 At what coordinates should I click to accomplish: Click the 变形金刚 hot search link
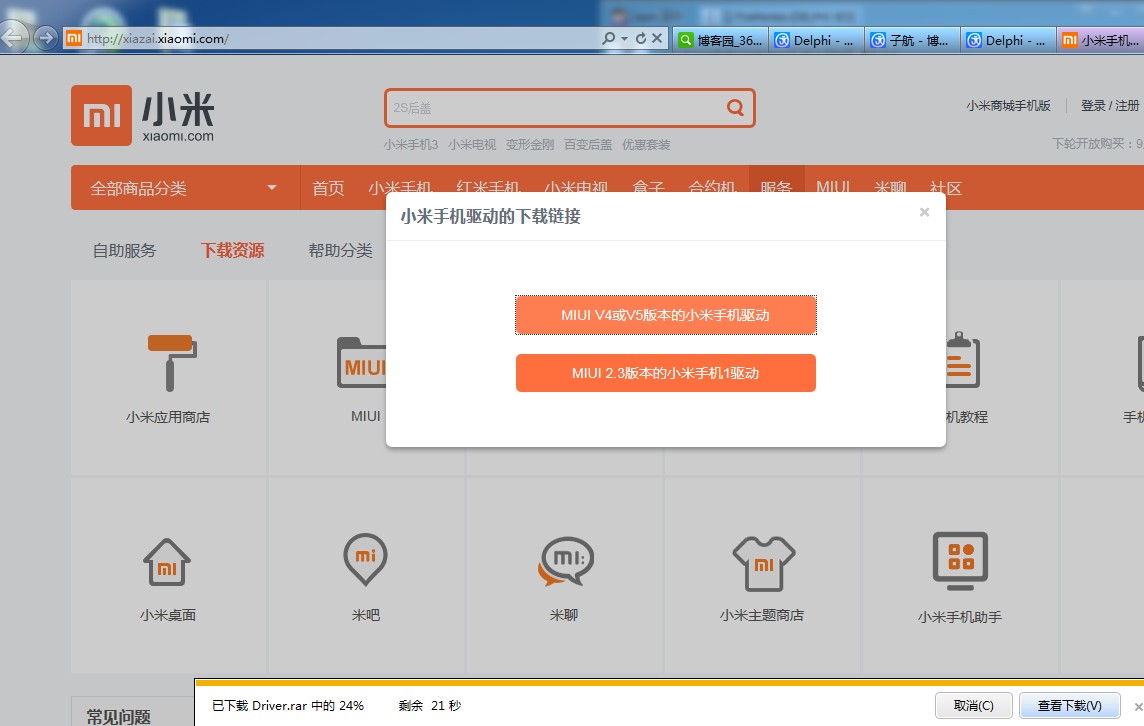tap(530, 144)
